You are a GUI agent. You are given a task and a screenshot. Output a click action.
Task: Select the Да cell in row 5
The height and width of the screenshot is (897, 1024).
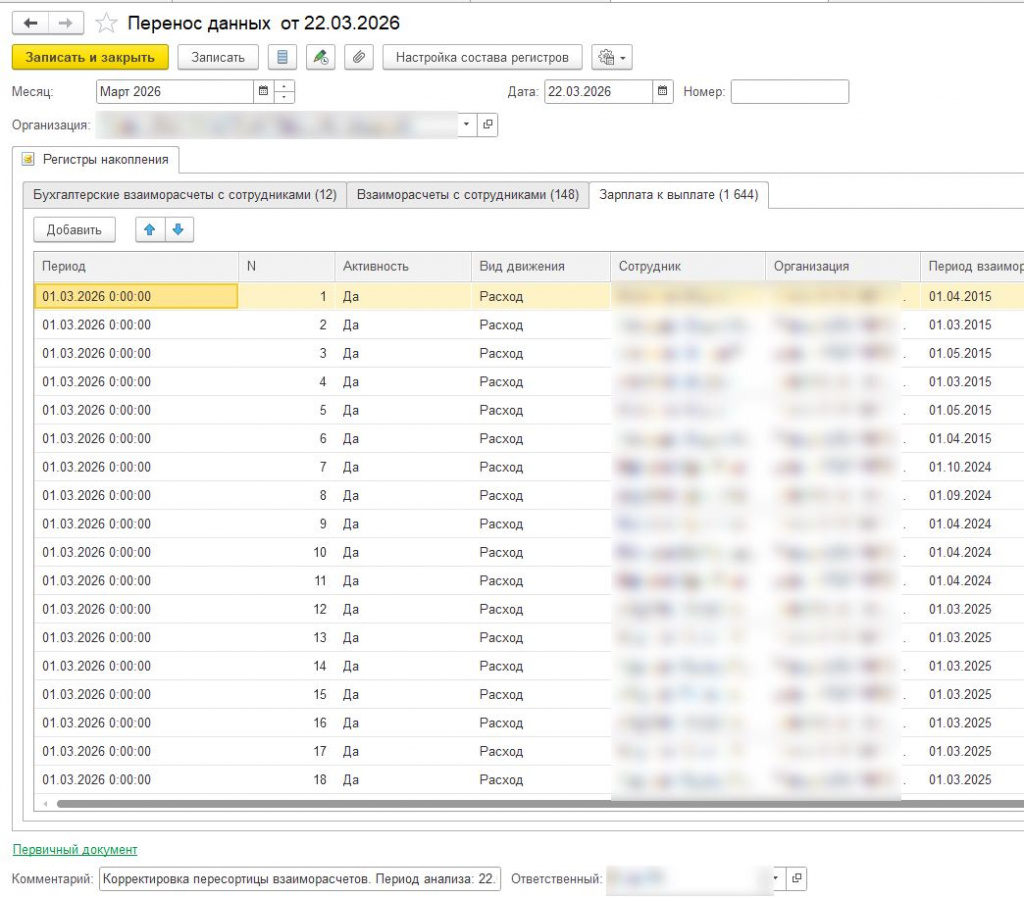403,410
